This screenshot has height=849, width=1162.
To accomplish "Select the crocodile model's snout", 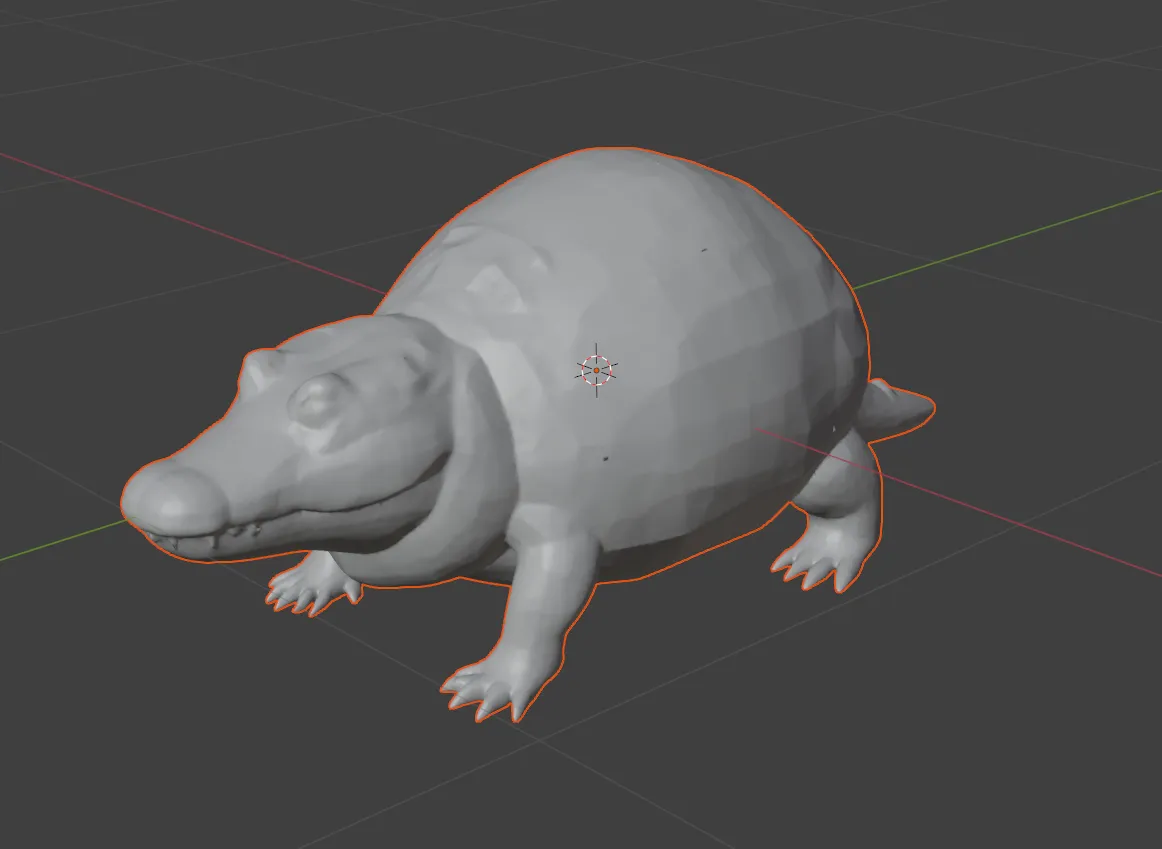I will click(x=230, y=470).
